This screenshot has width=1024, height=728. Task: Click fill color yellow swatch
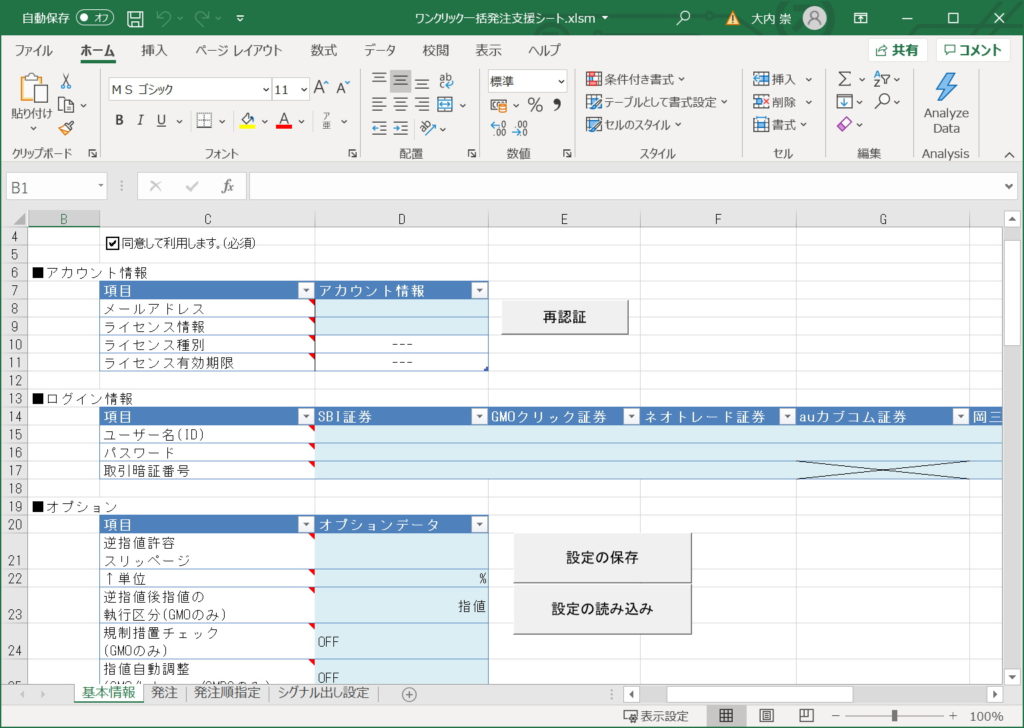click(248, 121)
